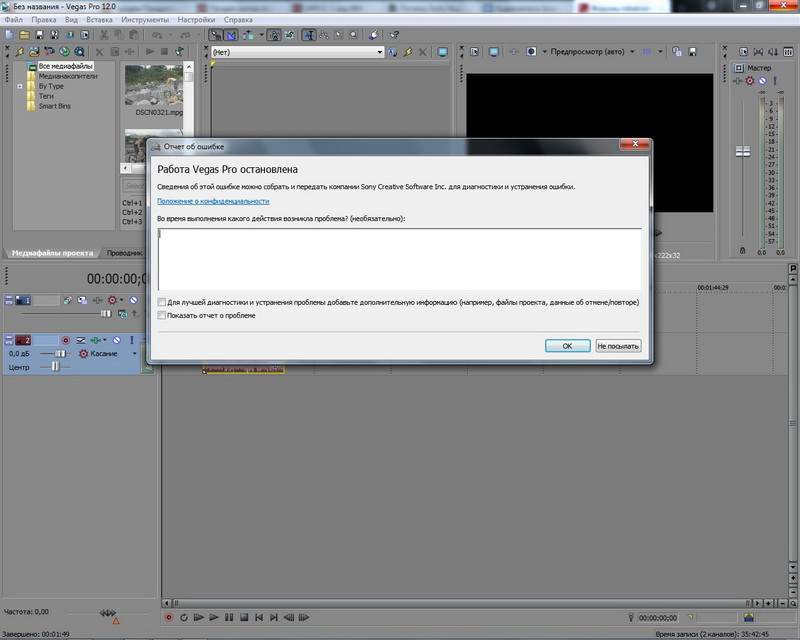Click the Open project folder icon
The width and height of the screenshot is (800, 640).
coord(23,35)
